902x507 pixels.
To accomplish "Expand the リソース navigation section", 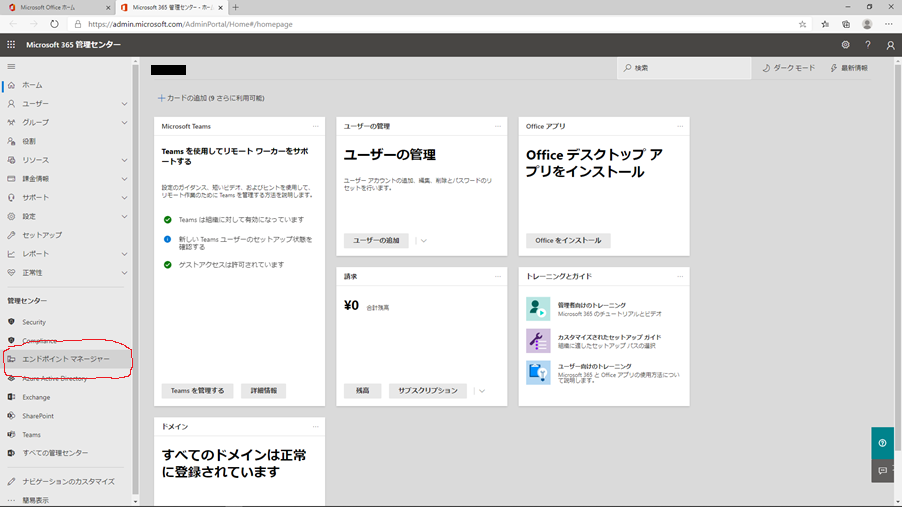I will click(124, 160).
